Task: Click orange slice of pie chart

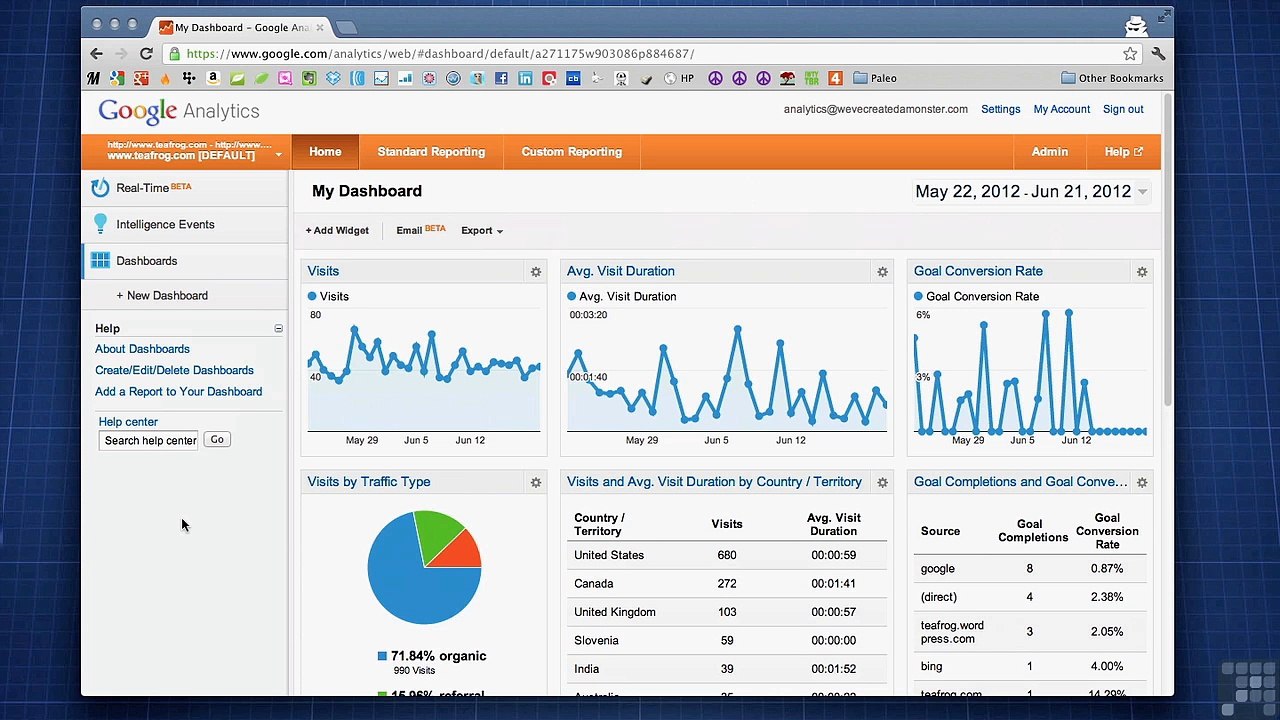Action: pyautogui.click(x=462, y=551)
